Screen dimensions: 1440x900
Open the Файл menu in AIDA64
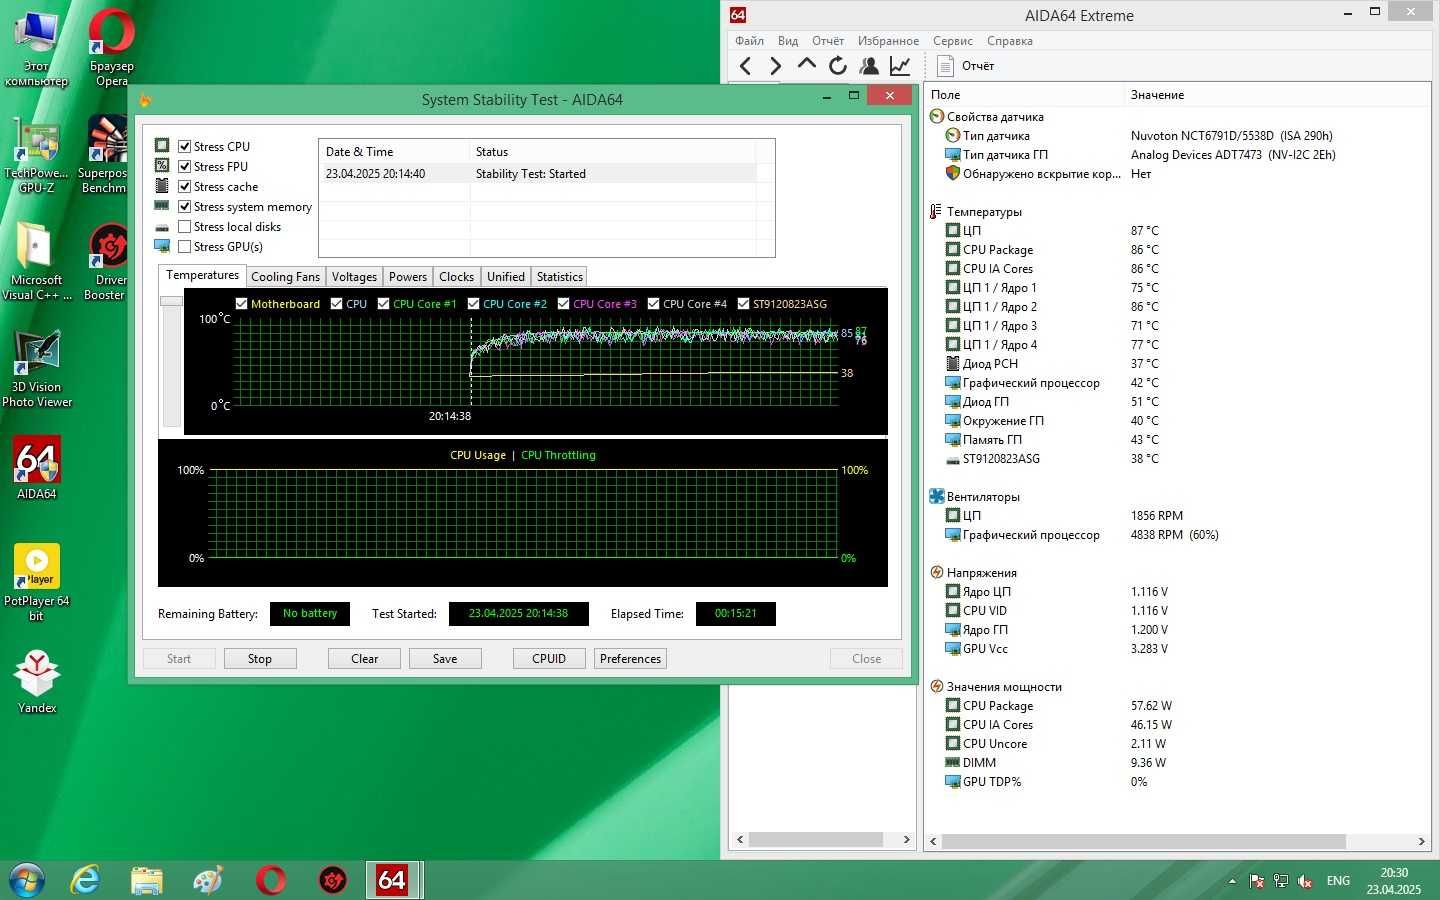[x=749, y=41]
